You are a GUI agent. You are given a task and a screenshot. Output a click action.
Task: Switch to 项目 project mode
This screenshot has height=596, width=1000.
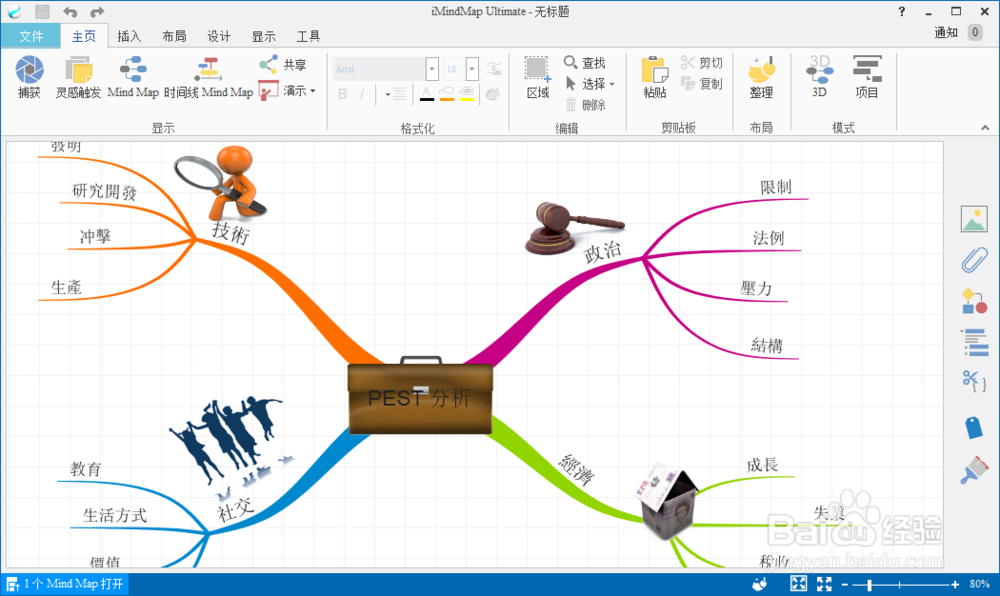[867, 76]
